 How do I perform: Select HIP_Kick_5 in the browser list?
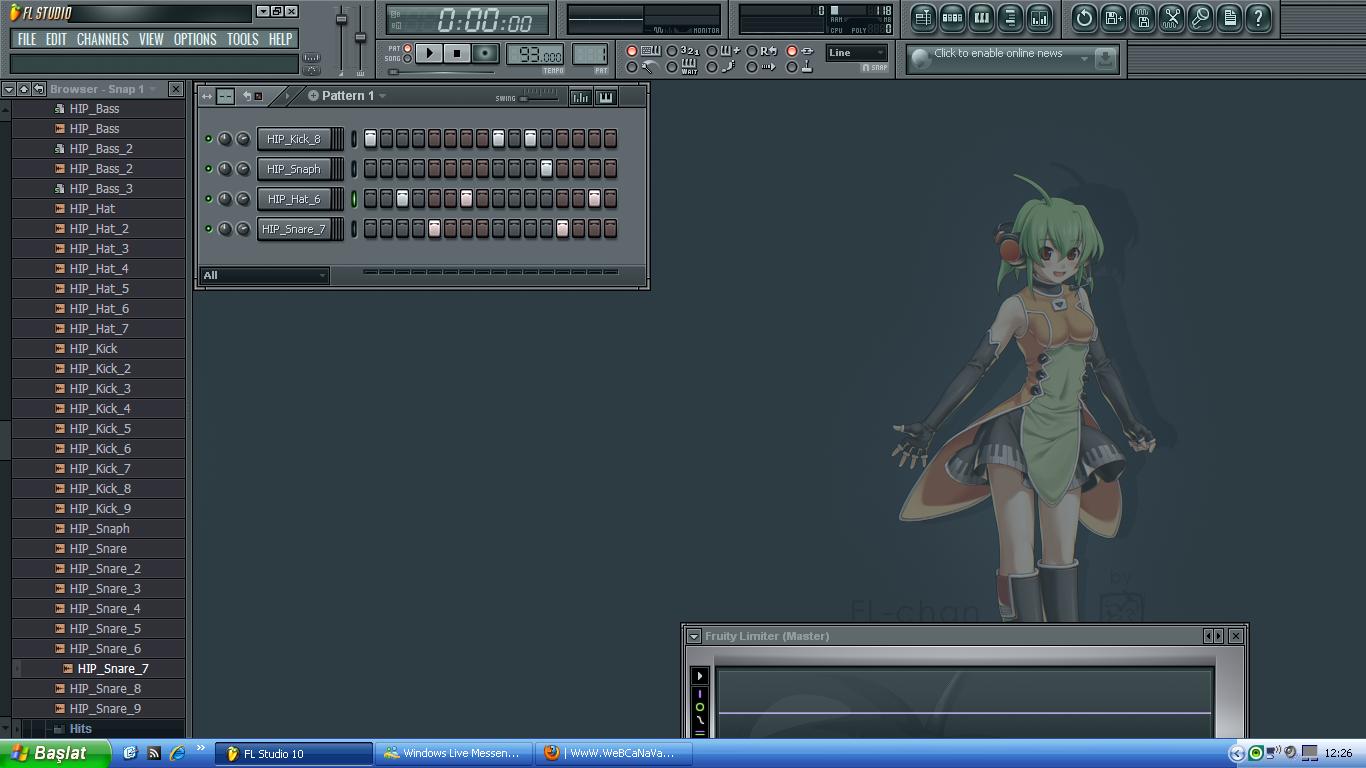(x=100, y=428)
